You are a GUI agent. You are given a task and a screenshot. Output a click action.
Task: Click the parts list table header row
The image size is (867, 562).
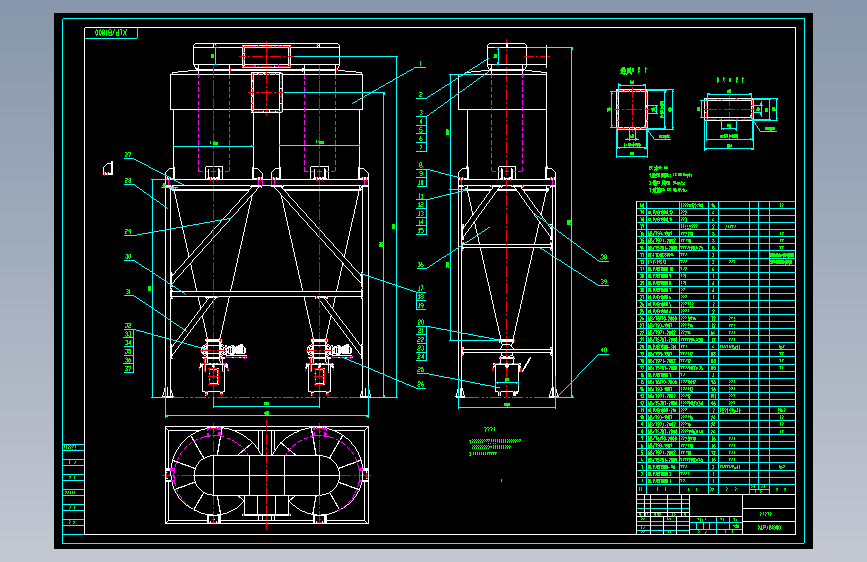pos(715,490)
